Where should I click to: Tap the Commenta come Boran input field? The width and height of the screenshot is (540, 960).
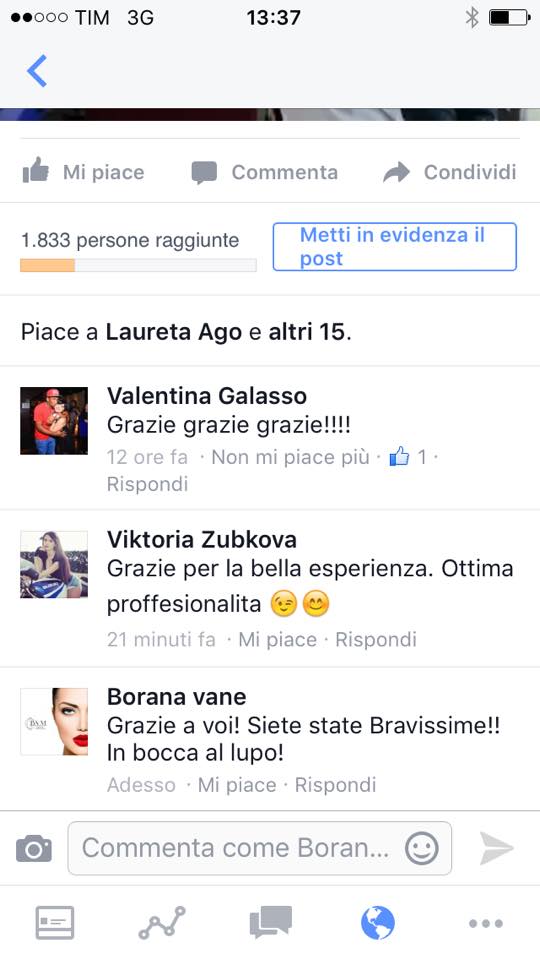pos(260,849)
